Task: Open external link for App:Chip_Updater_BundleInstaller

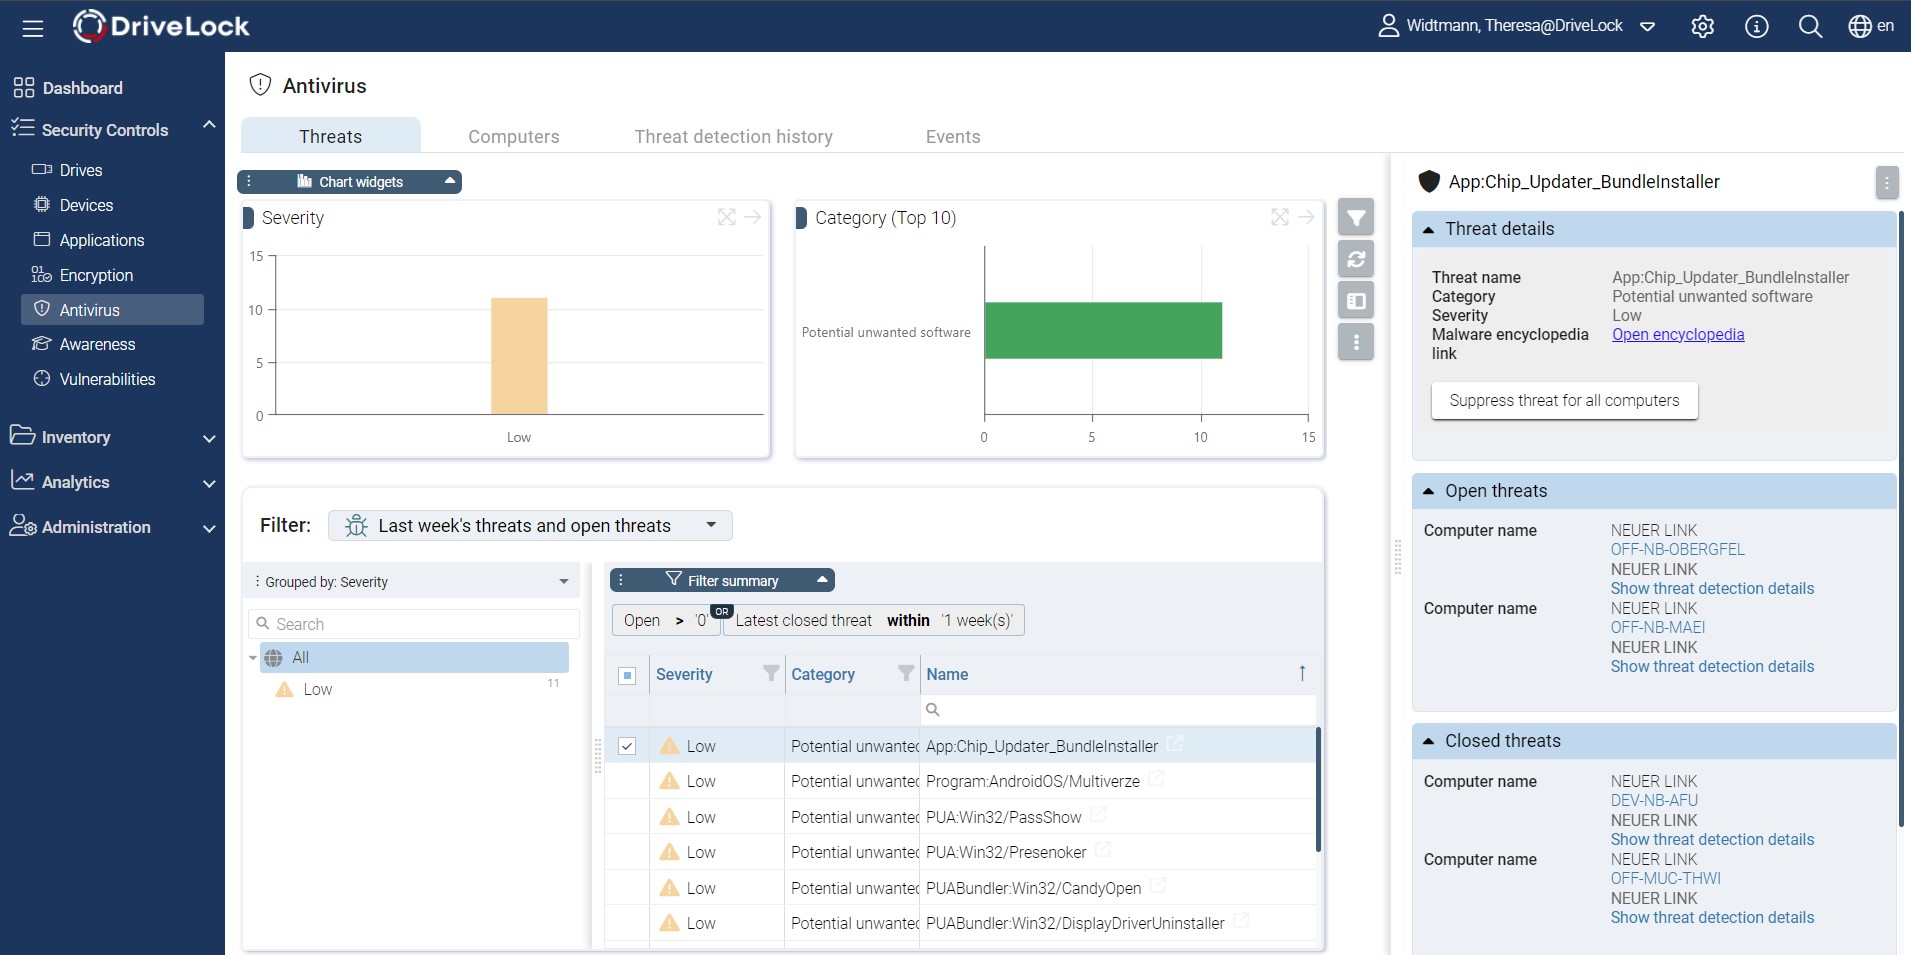Action: click(1175, 744)
